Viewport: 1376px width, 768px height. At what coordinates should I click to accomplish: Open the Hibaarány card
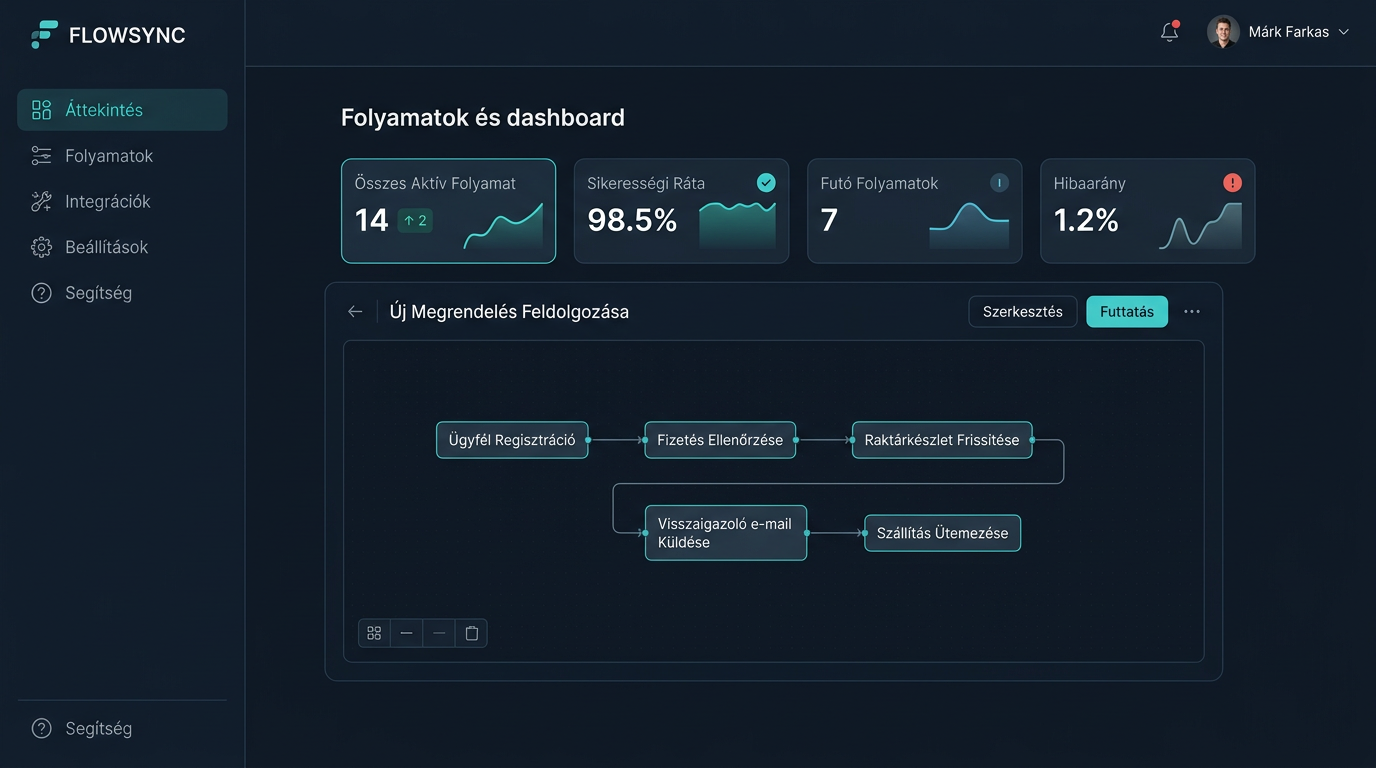coord(1147,211)
